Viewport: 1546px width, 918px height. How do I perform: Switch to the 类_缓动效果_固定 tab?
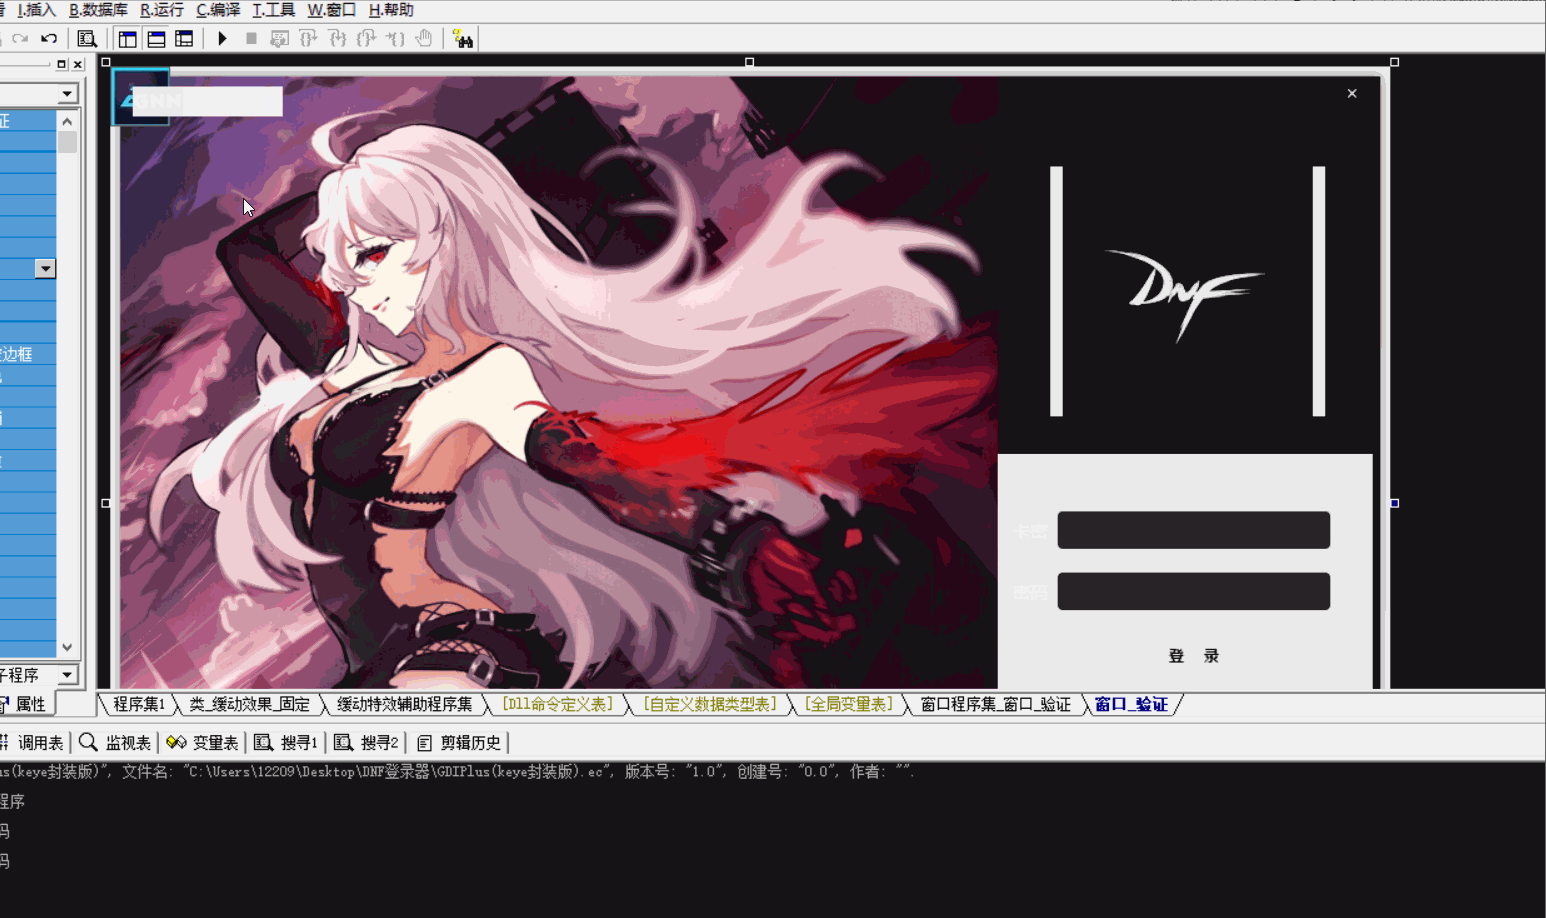pyautogui.click(x=249, y=704)
